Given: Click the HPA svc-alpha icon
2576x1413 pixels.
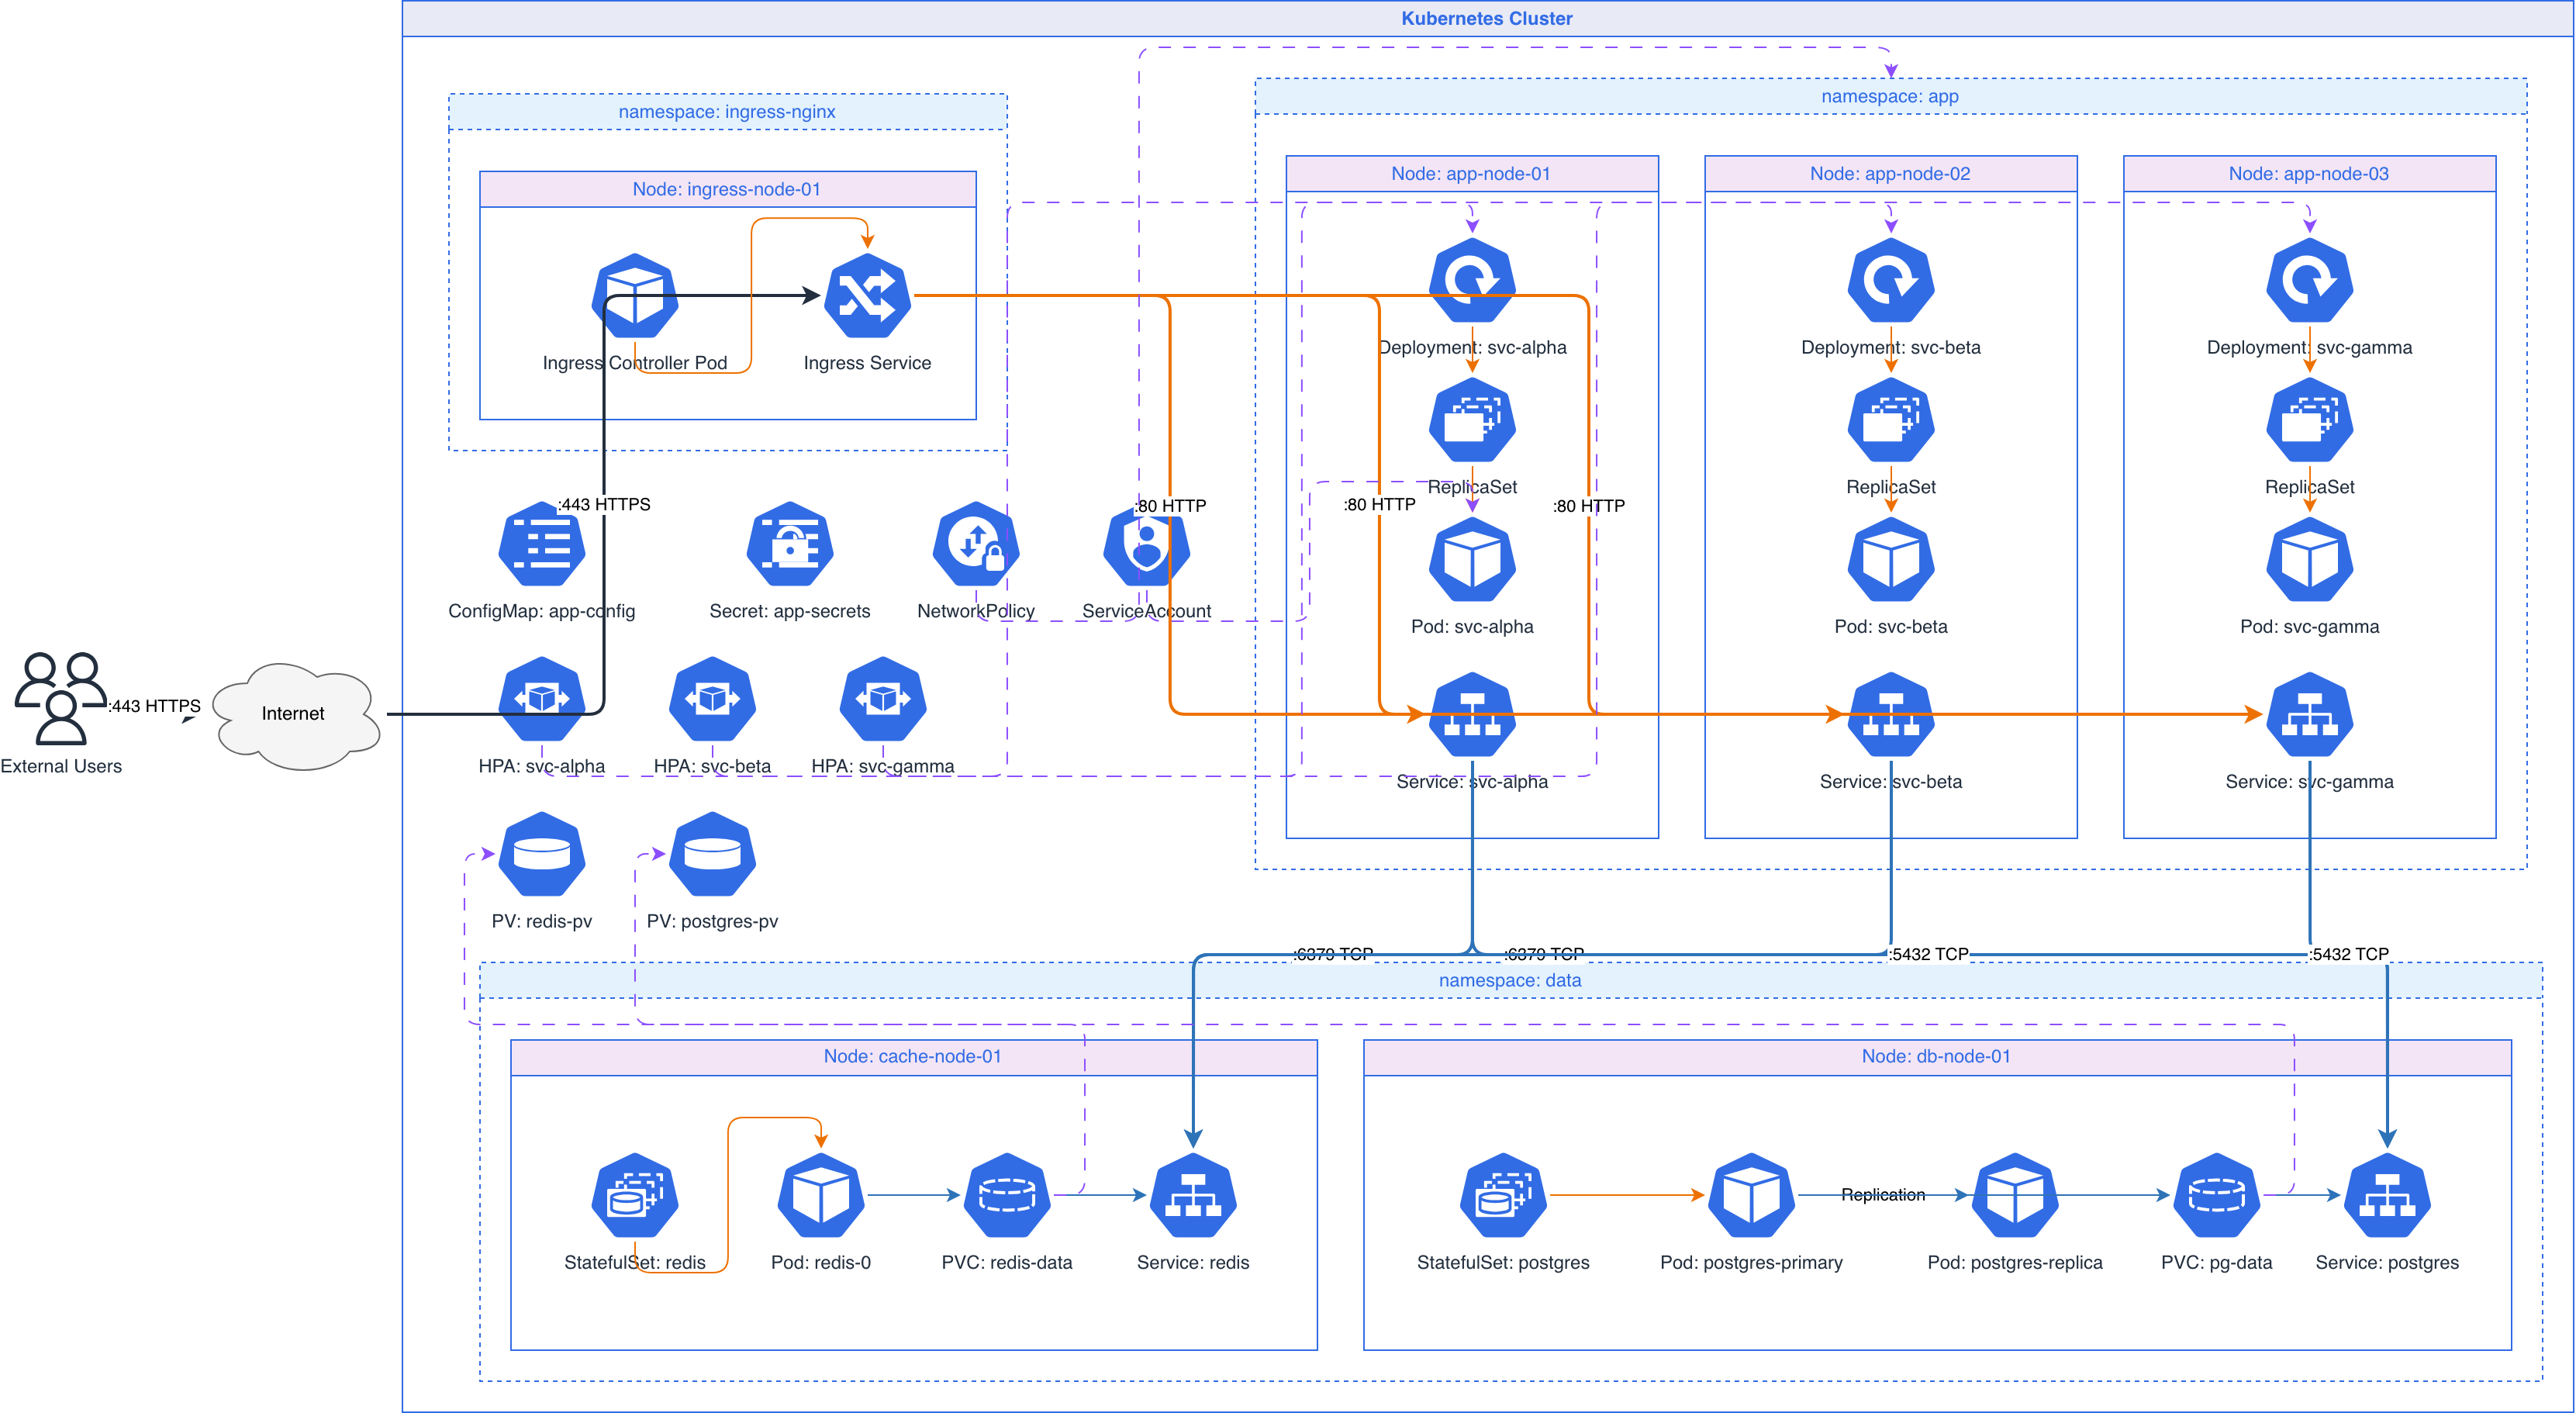Looking at the screenshot, I should point(542,699).
